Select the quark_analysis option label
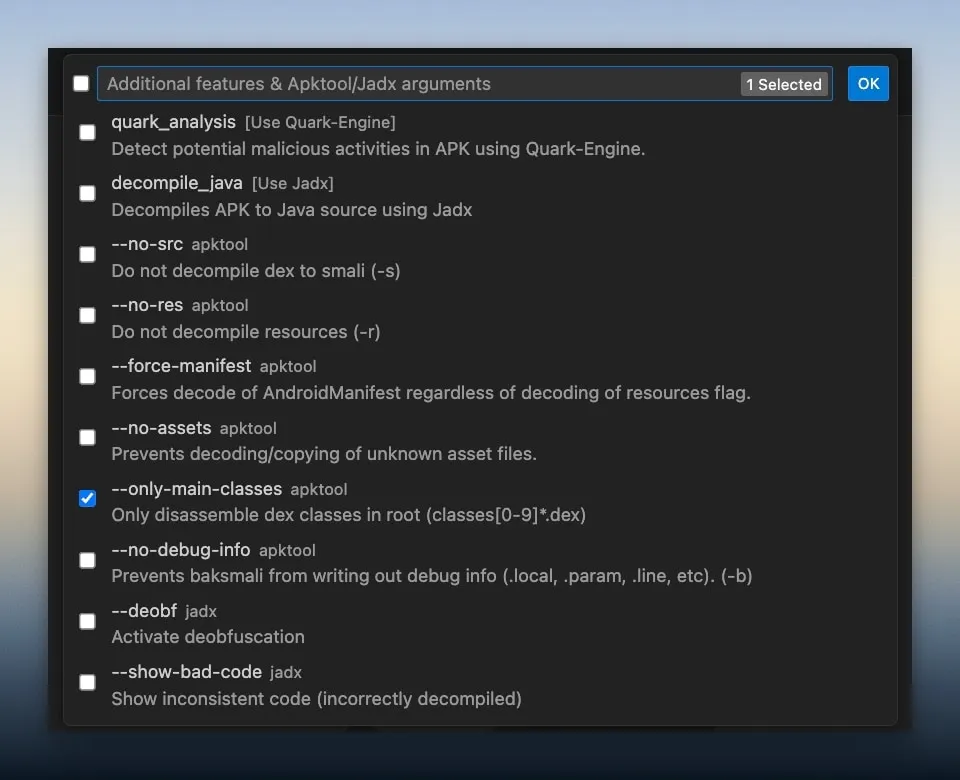The width and height of the screenshot is (960, 780). [x=173, y=122]
